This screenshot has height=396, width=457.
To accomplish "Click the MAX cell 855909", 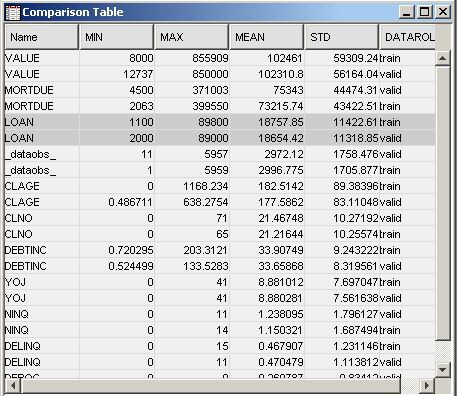I will [192, 58].
